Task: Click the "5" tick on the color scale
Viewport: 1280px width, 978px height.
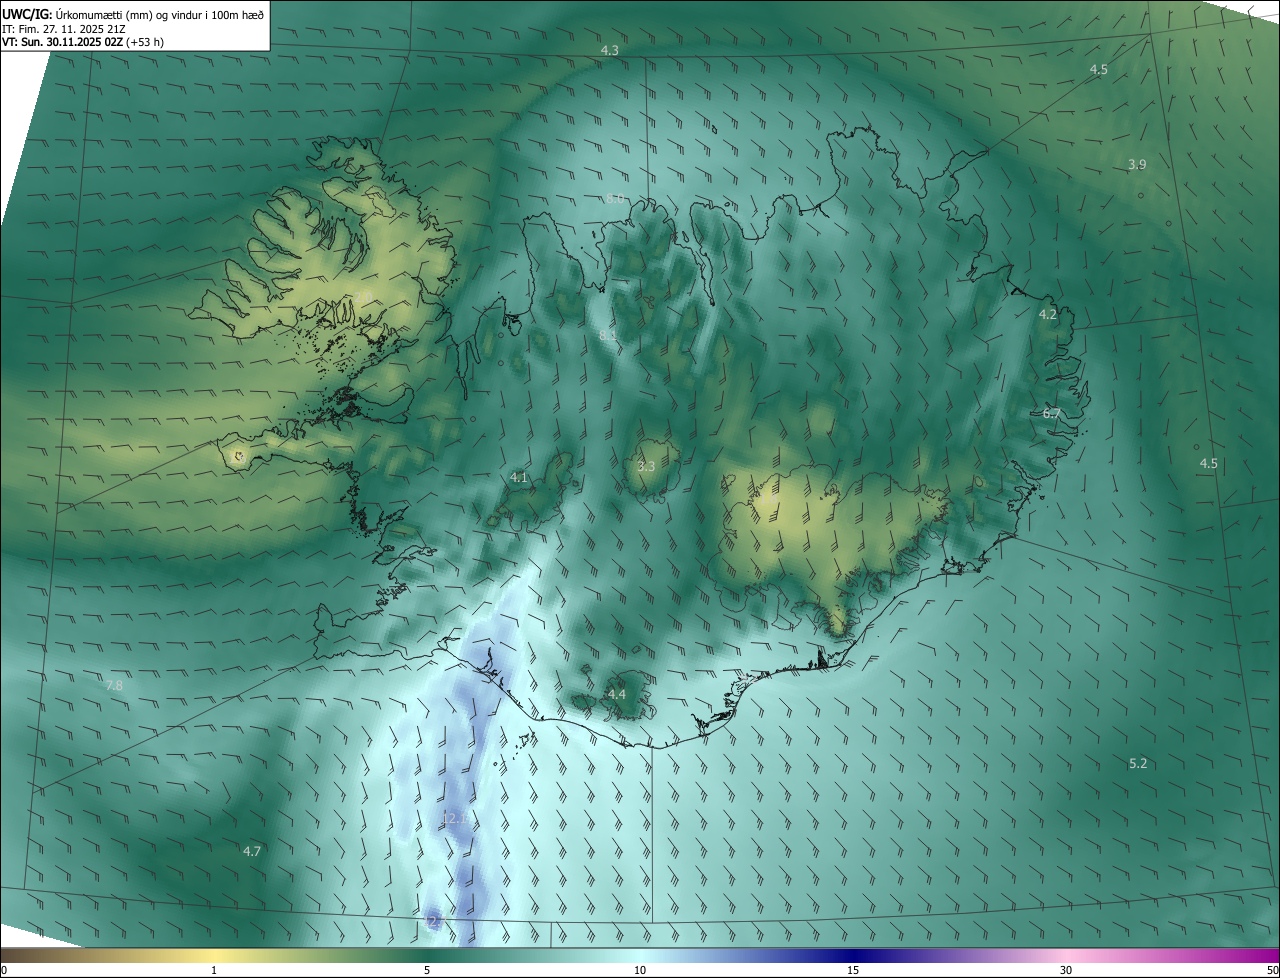Action: tap(427, 970)
